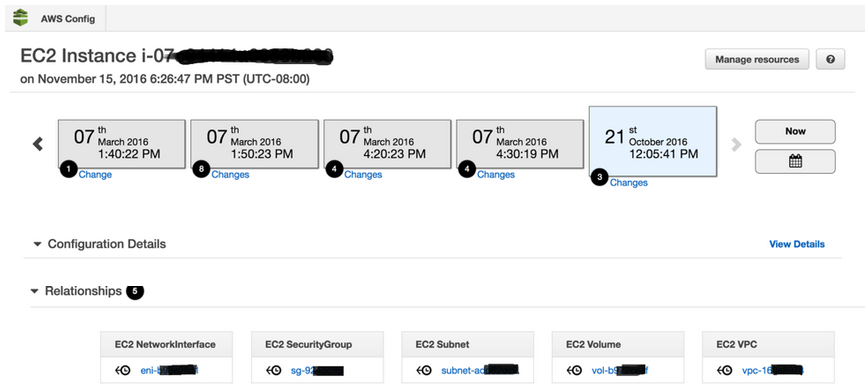Show the 3 Changes under October 21
This screenshot has width=868, height=391.
[628, 182]
